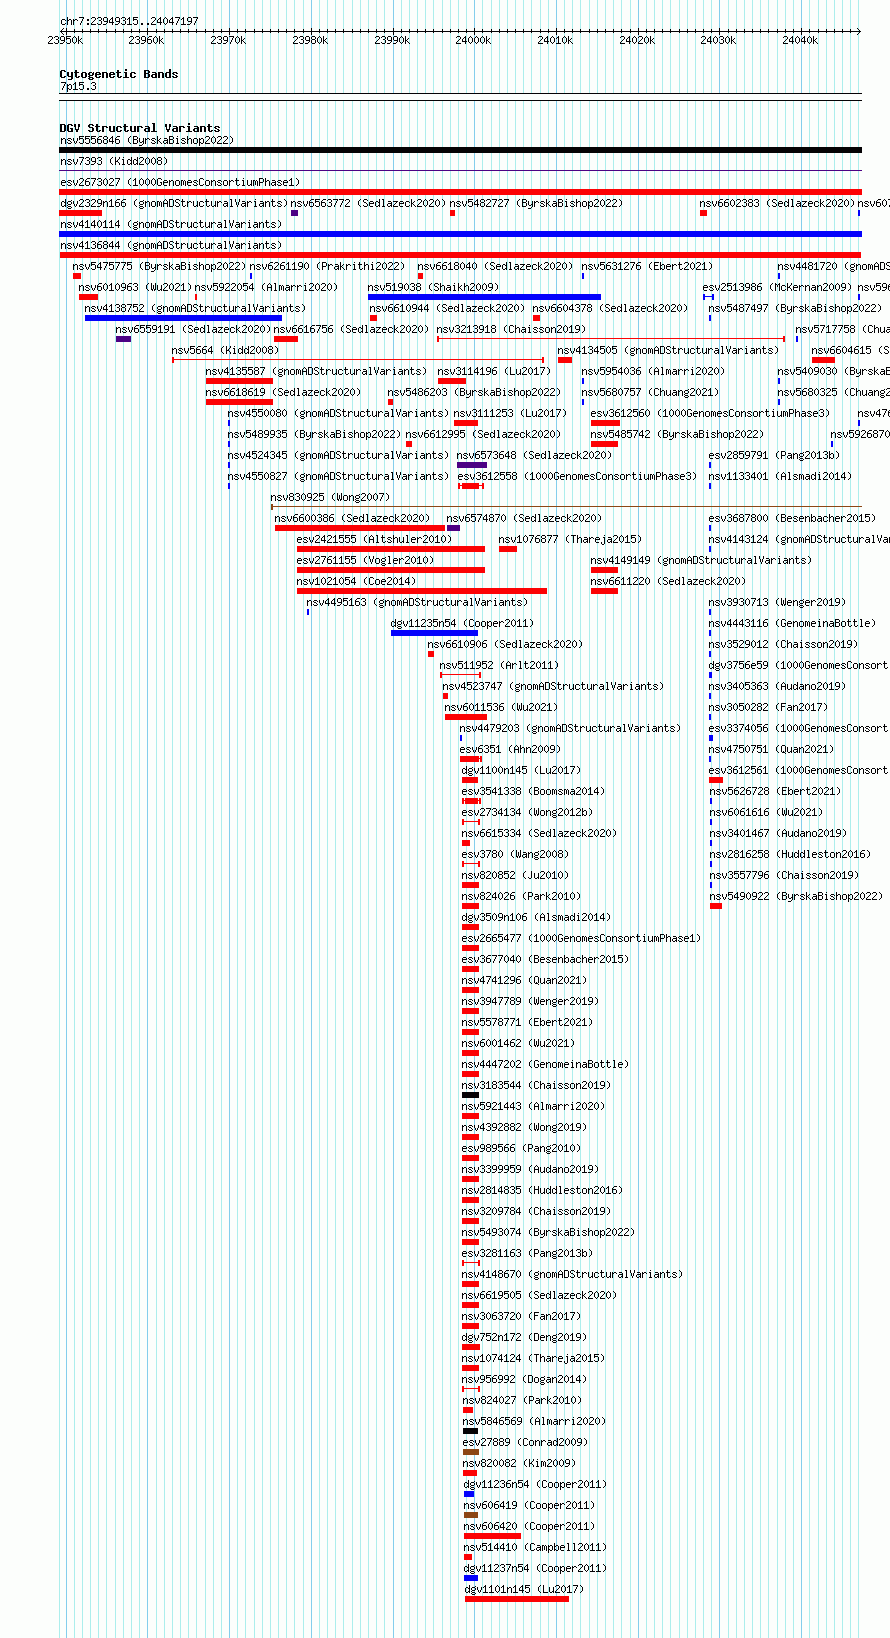Image resolution: width=890 pixels, height=1638 pixels.
Task: Click nsv5482727 (ByrskaBishop2022) label
Action: (x=536, y=203)
